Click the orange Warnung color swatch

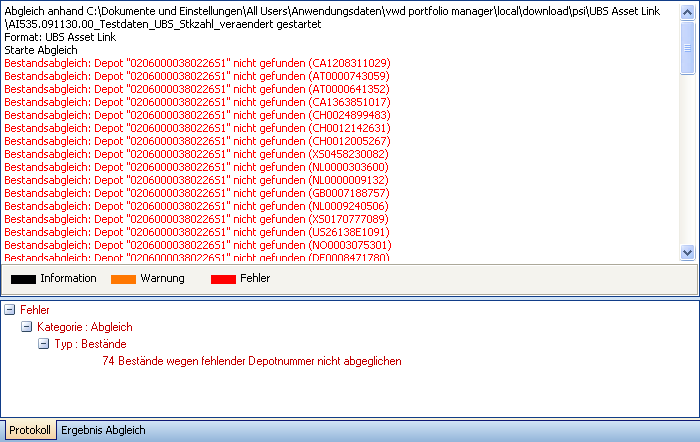click(122, 279)
